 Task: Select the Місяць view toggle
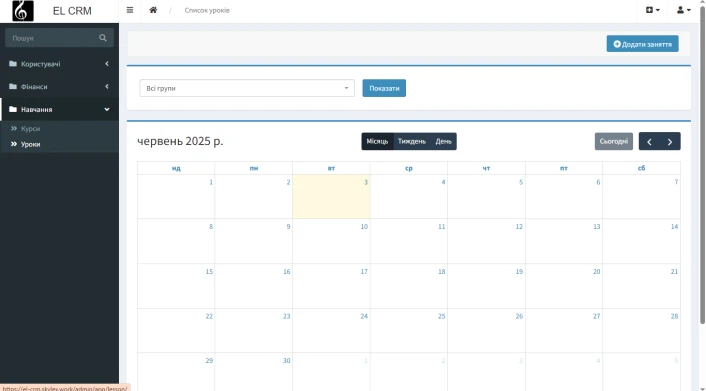(377, 141)
